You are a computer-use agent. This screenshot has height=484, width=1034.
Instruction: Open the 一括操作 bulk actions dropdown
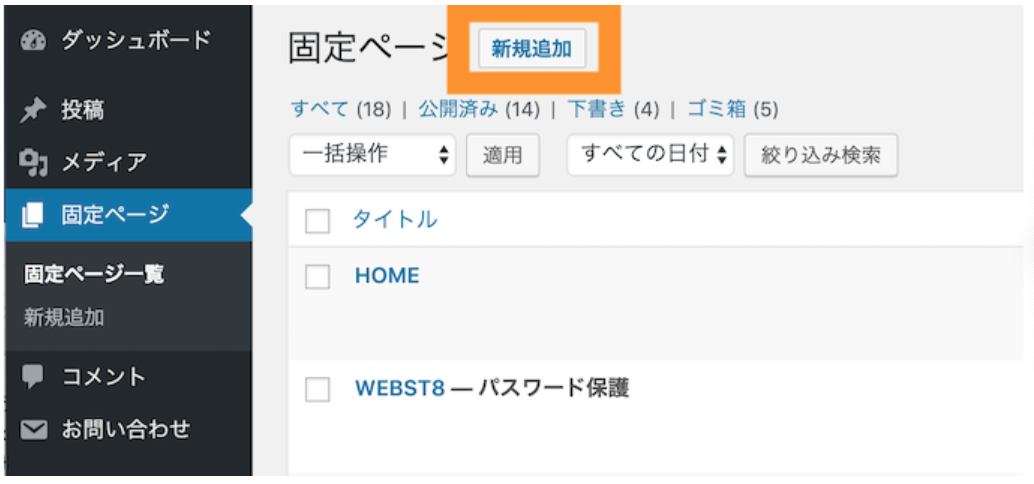(372, 155)
